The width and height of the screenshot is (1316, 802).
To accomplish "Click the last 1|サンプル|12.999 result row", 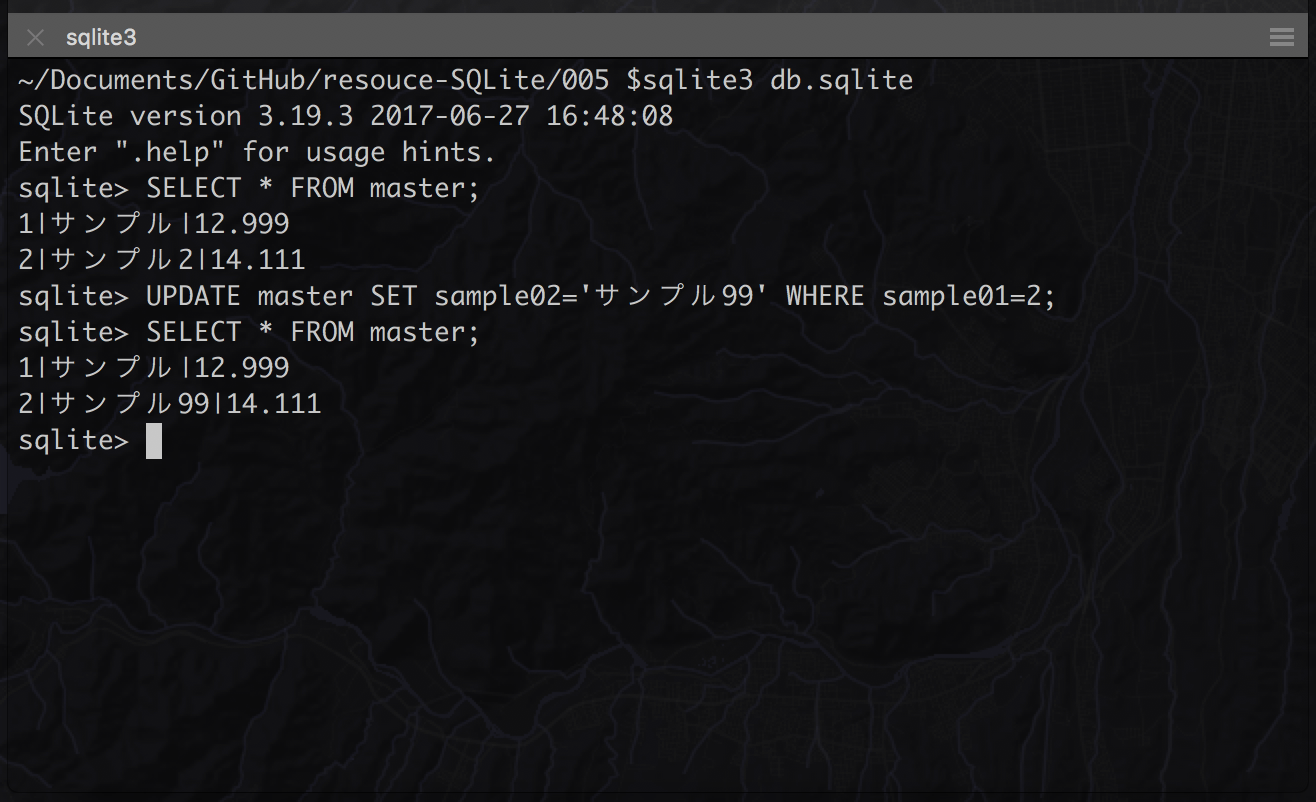I will 154,369.
